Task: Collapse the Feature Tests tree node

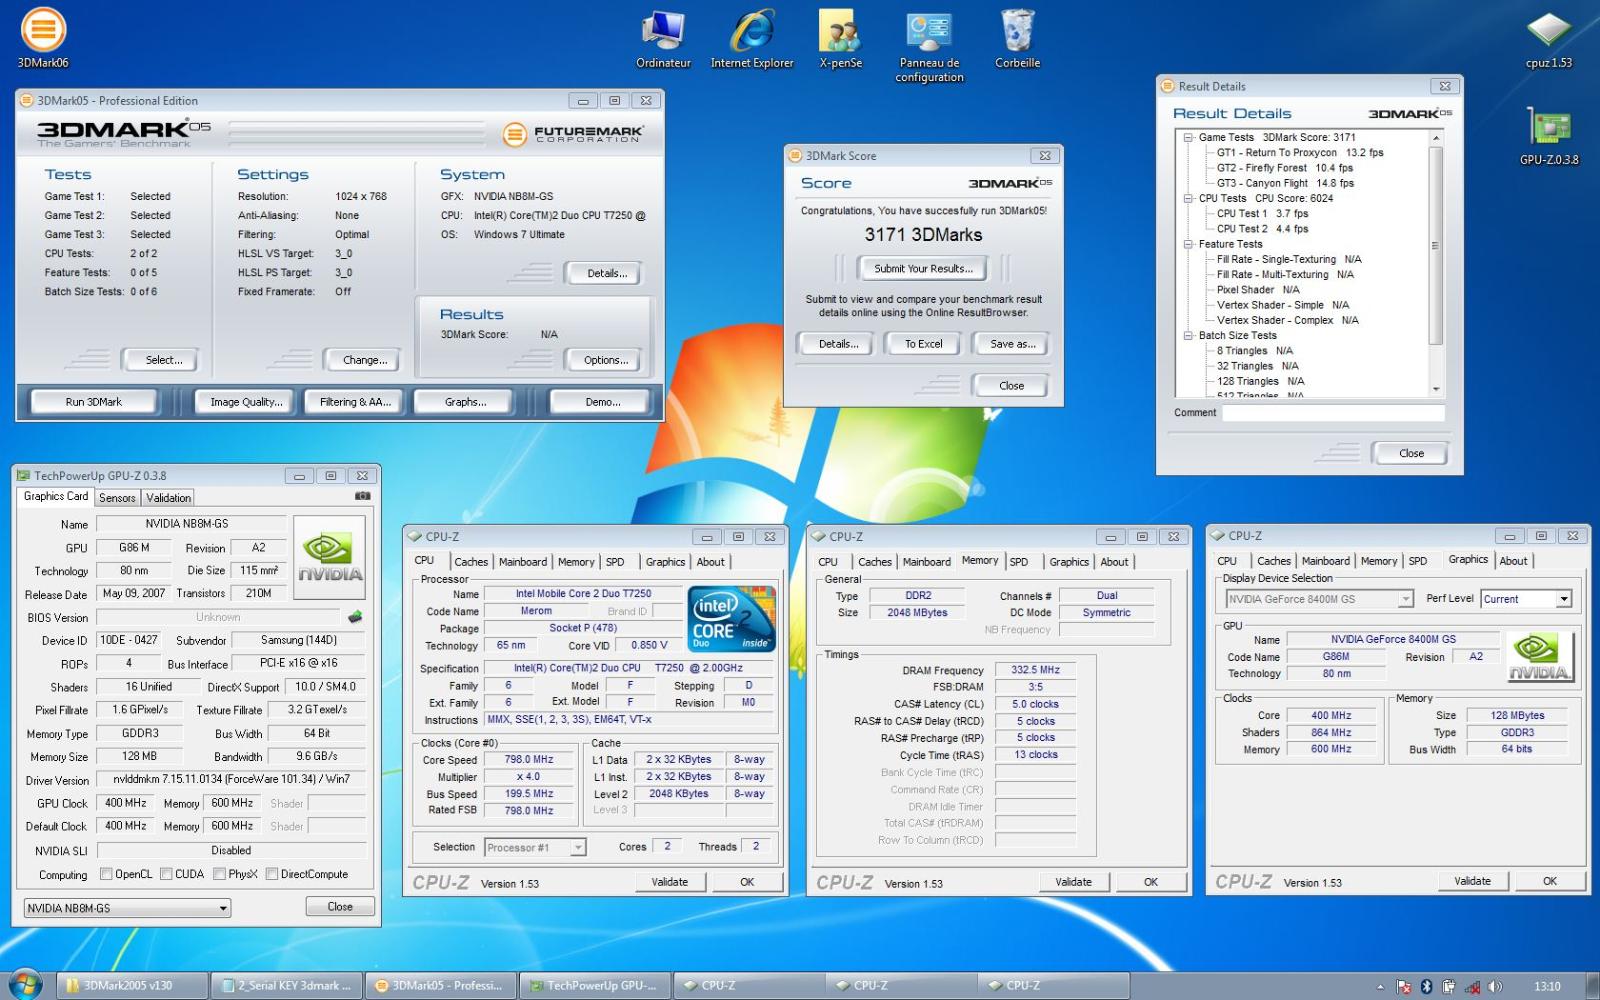Action: click(1189, 244)
